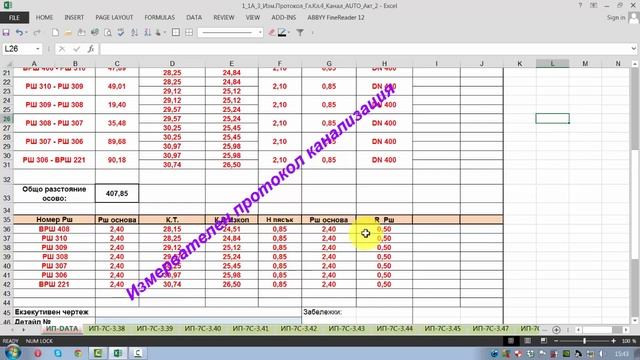The width and height of the screenshot is (640, 360).
Task: Sort descending Z to A
Action: coord(147,33)
